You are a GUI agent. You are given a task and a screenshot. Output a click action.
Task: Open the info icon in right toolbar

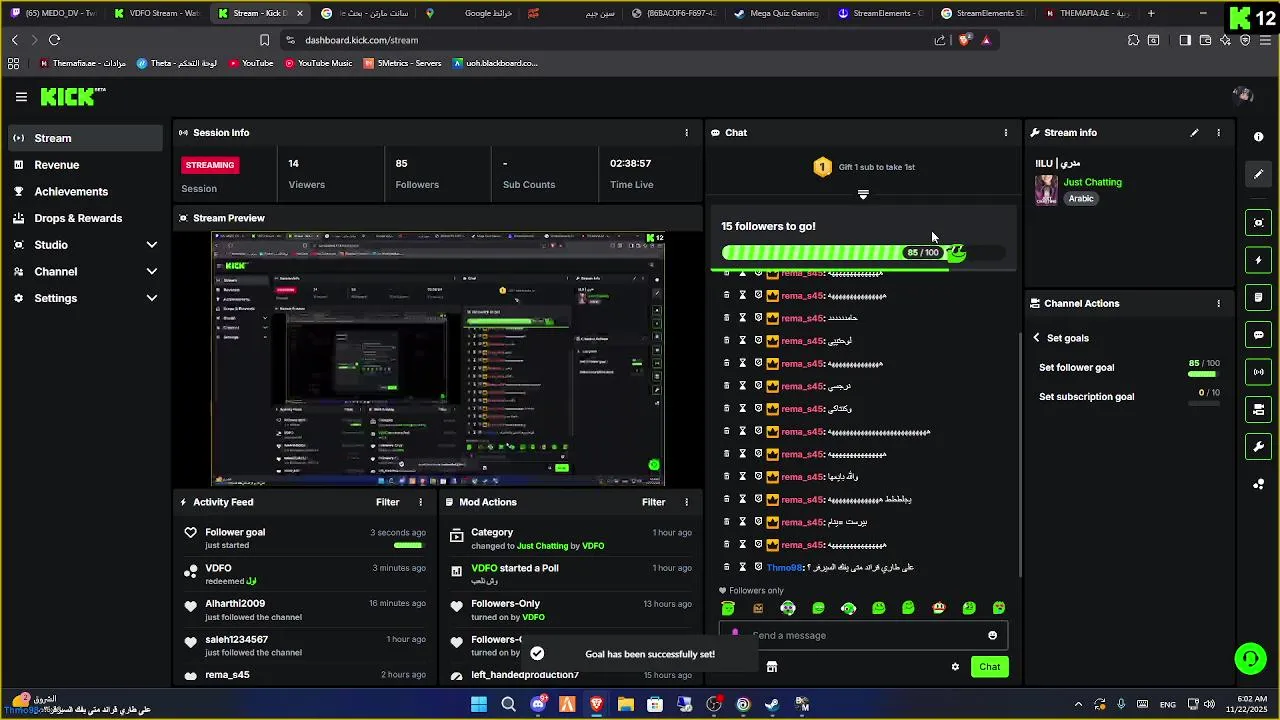click(x=1258, y=136)
